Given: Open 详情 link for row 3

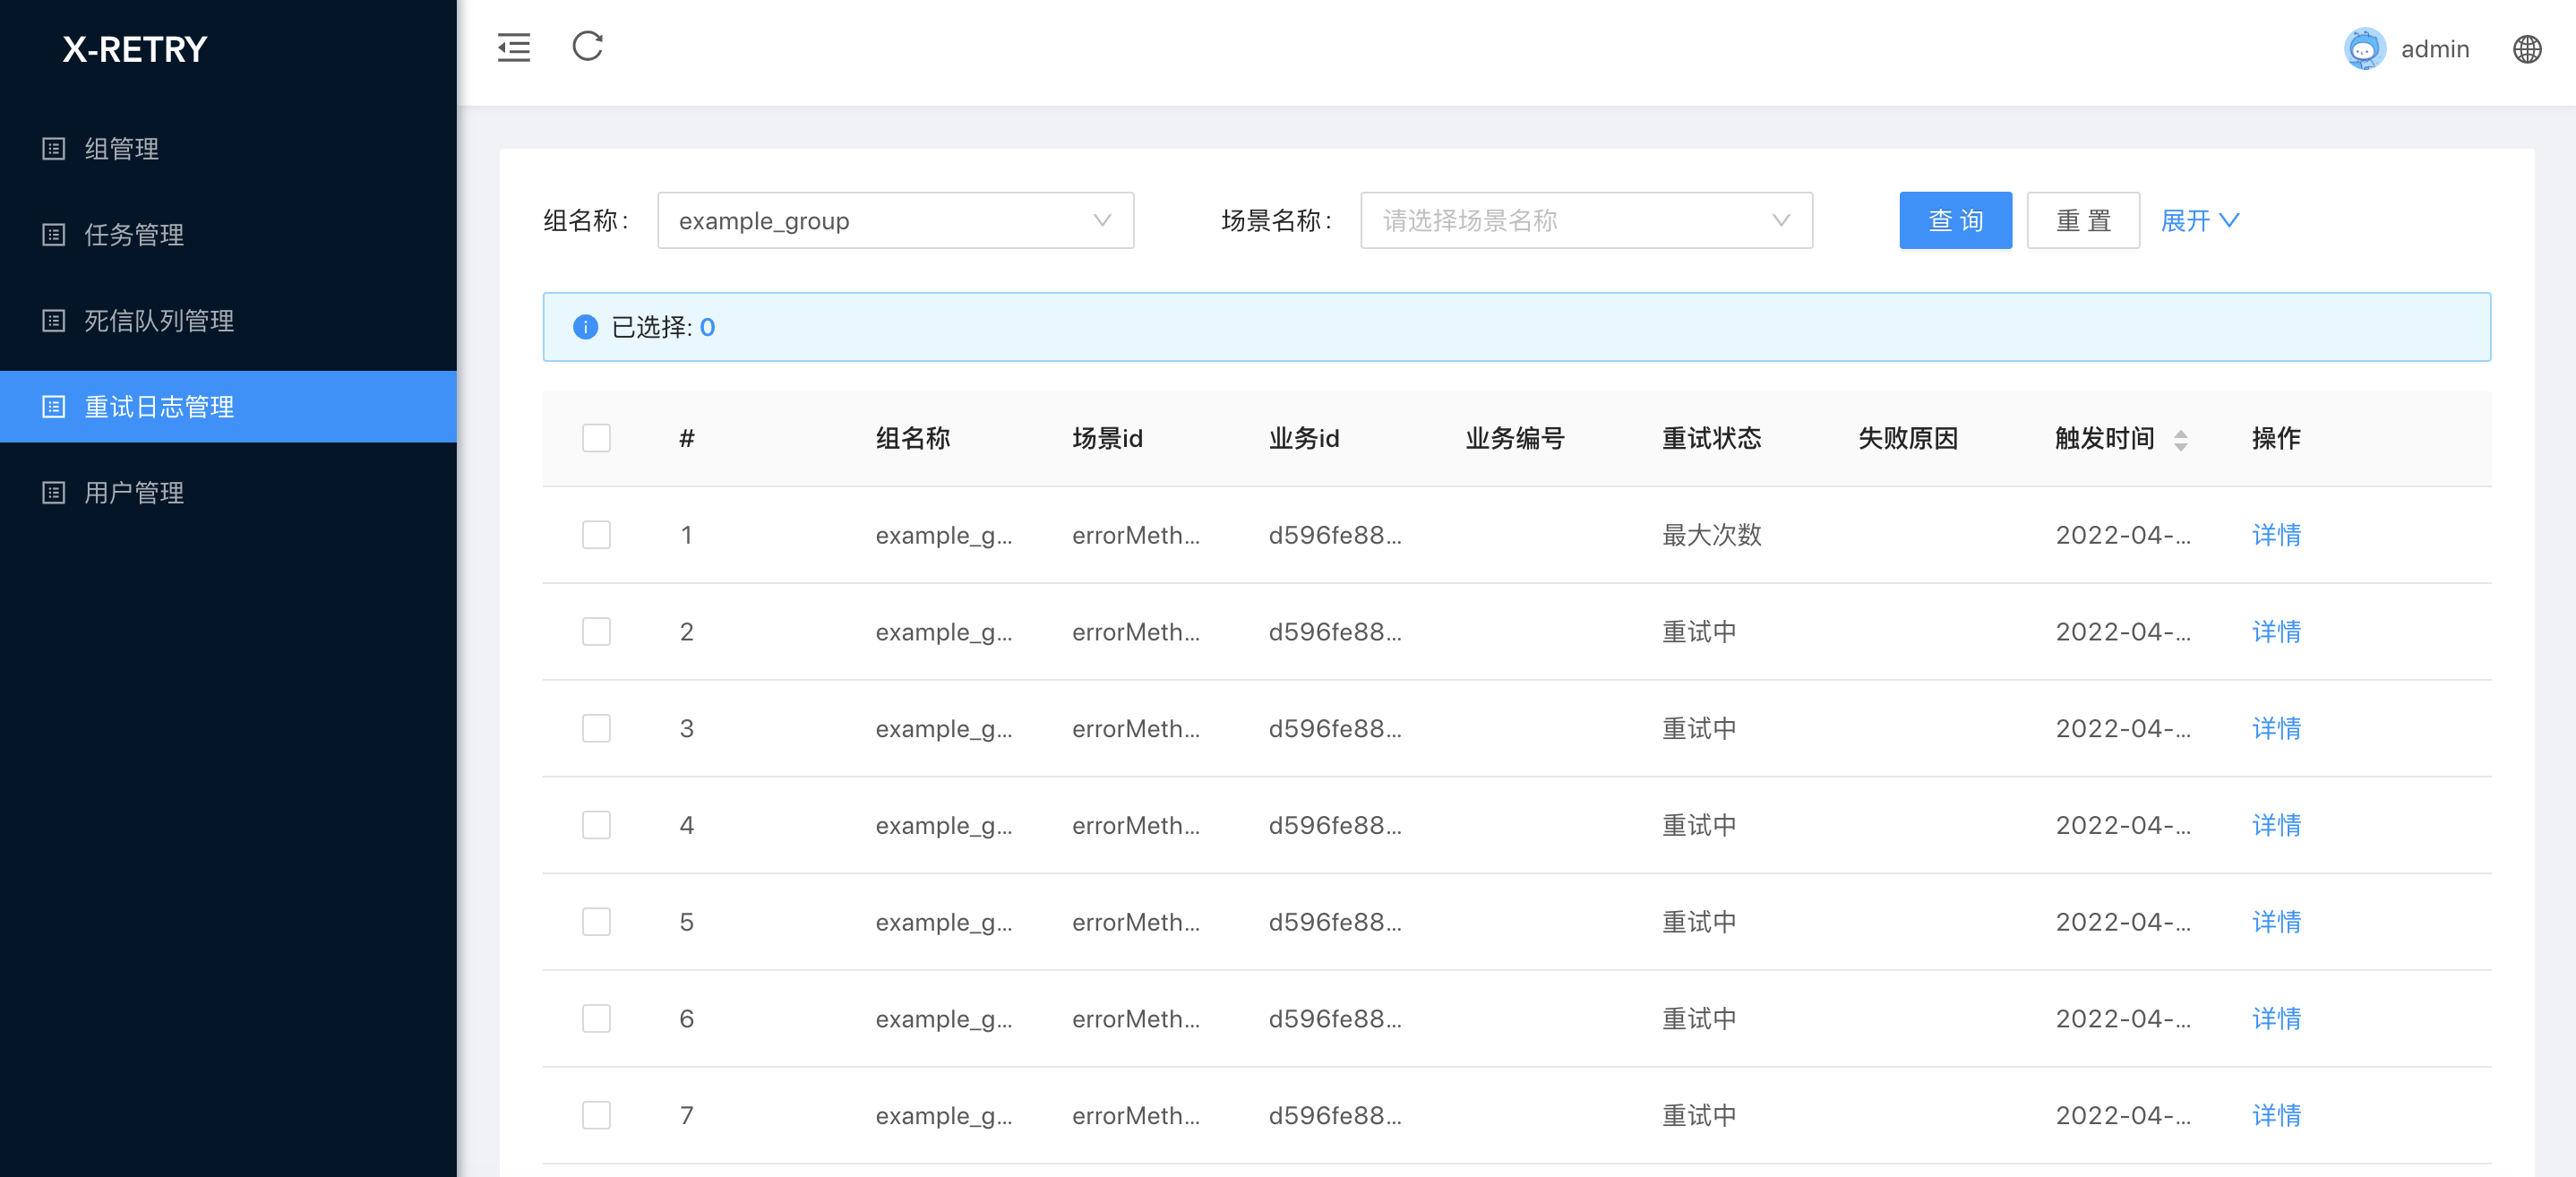Looking at the screenshot, I should [2275, 729].
